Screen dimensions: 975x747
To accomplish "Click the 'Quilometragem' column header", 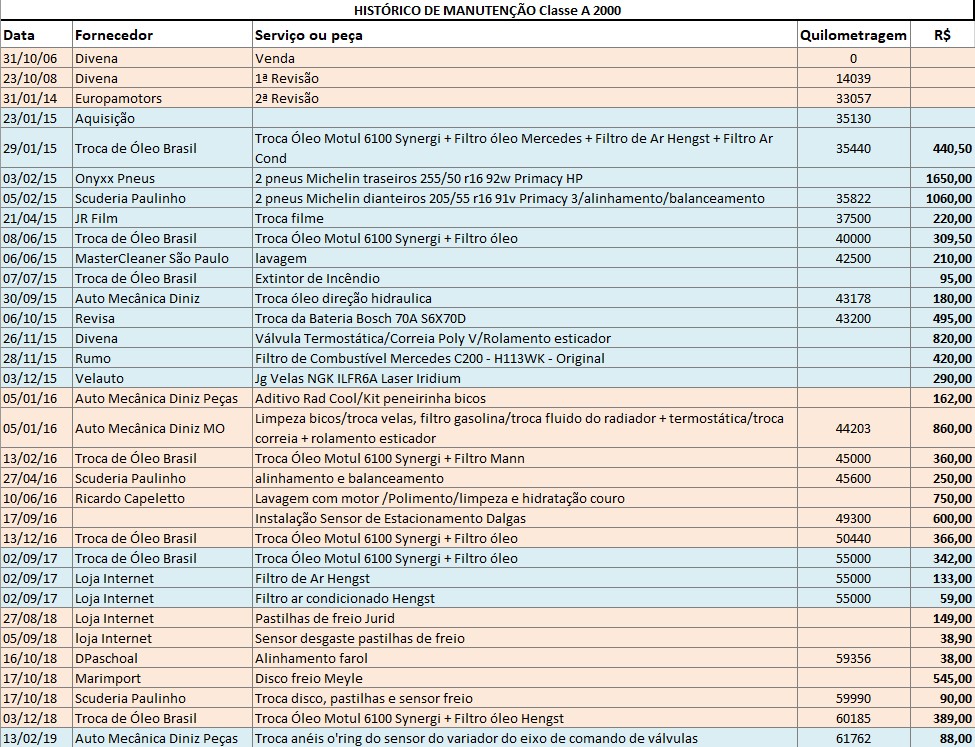I will click(854, 35).
